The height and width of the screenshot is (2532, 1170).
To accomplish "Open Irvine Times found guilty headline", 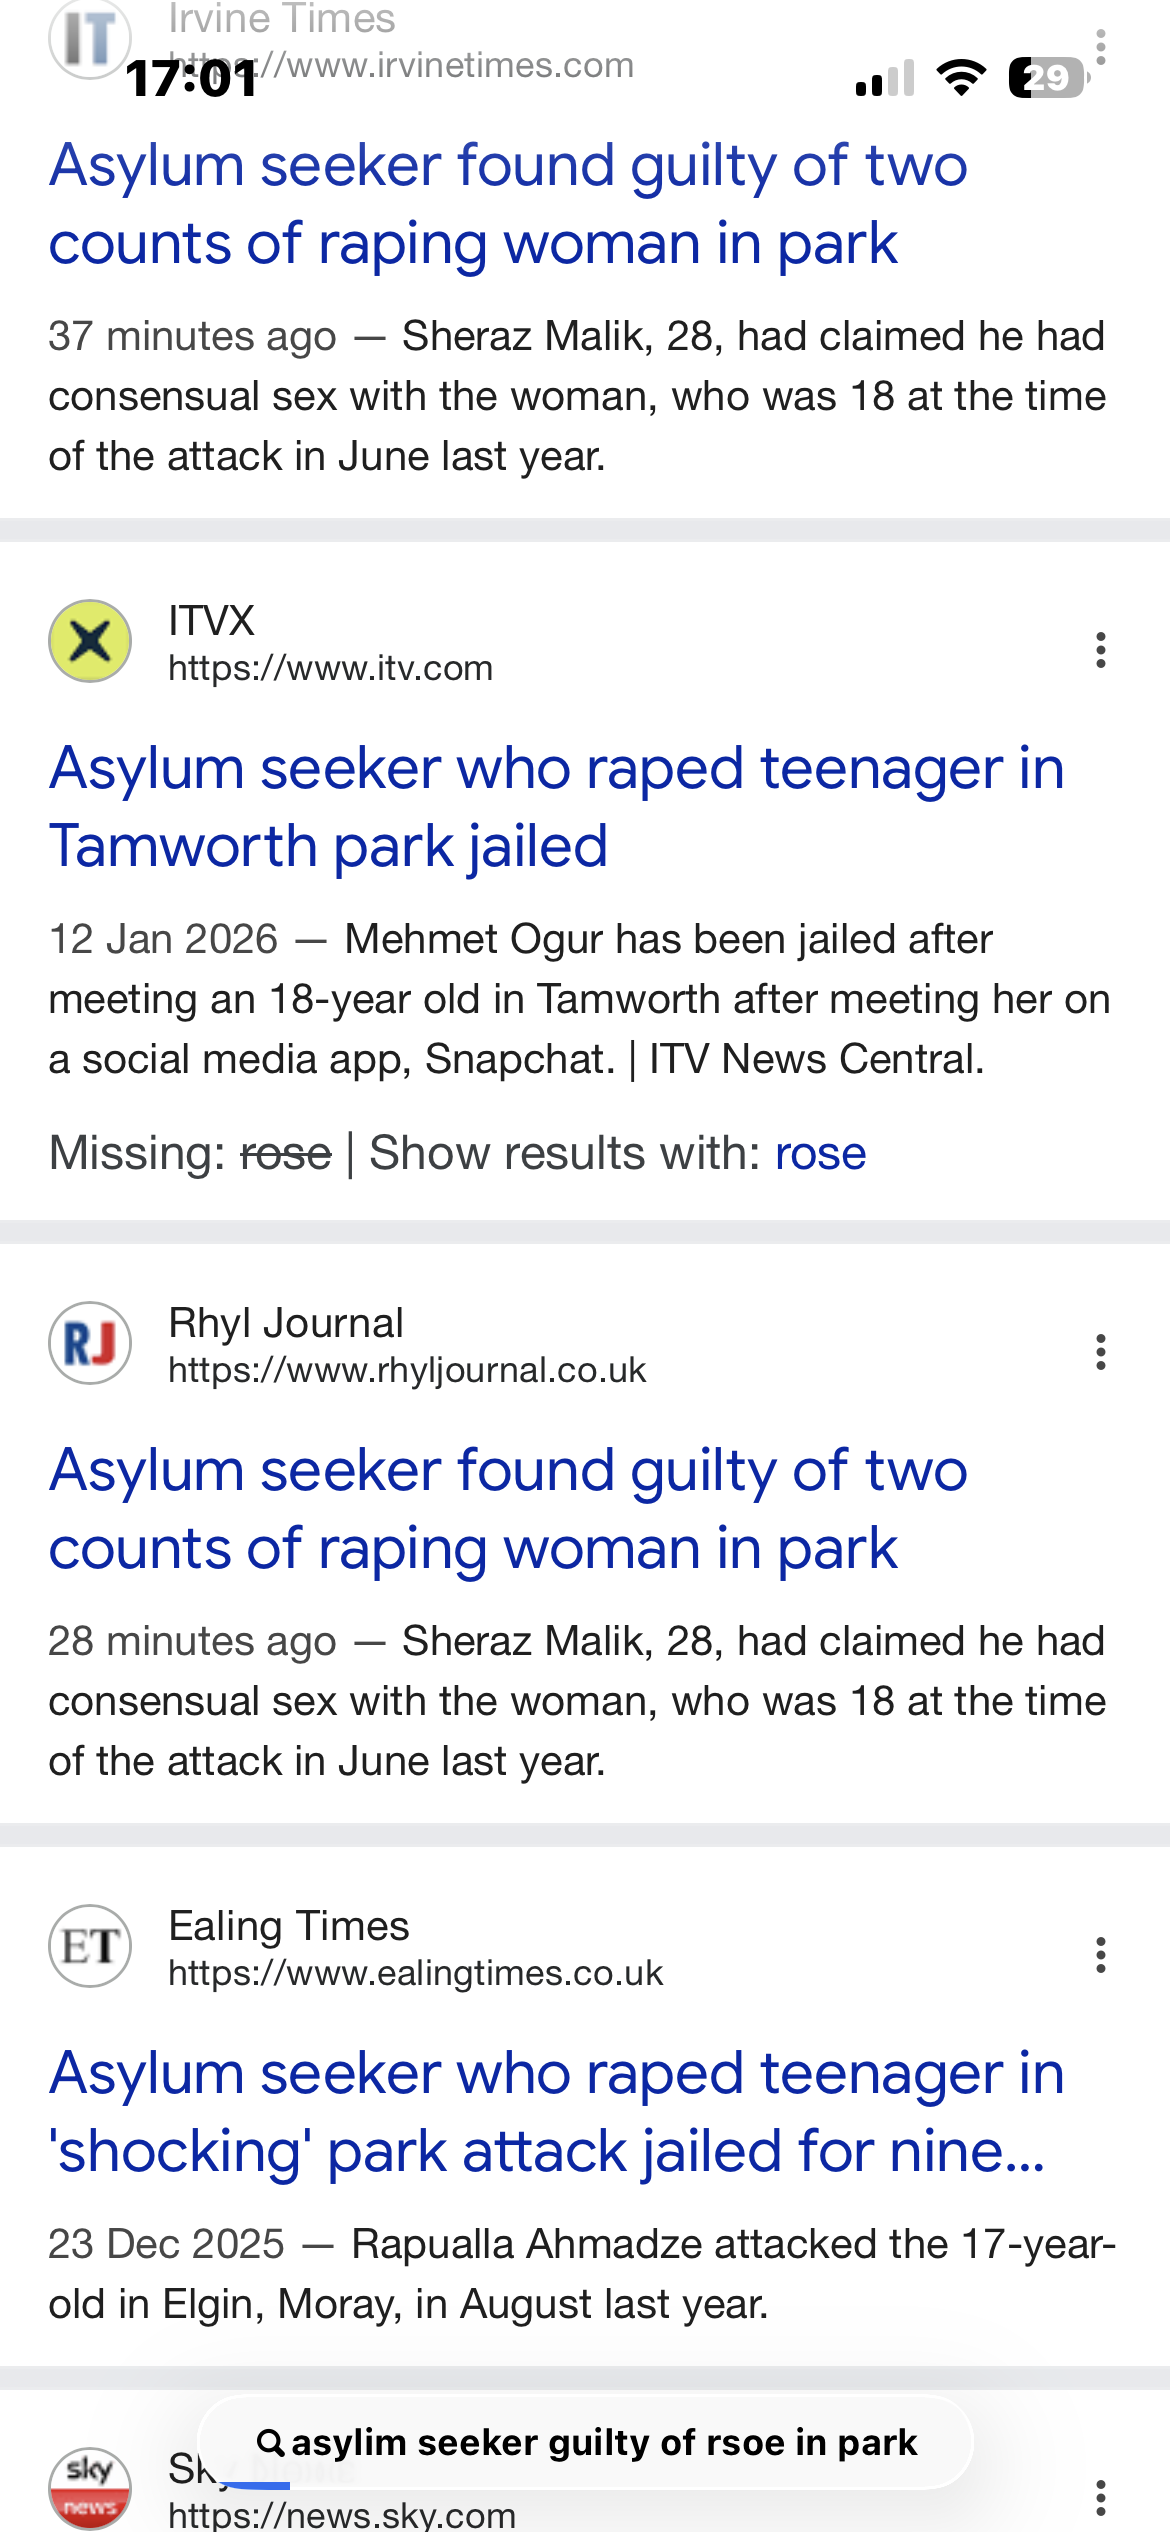I will pos(508,204).
